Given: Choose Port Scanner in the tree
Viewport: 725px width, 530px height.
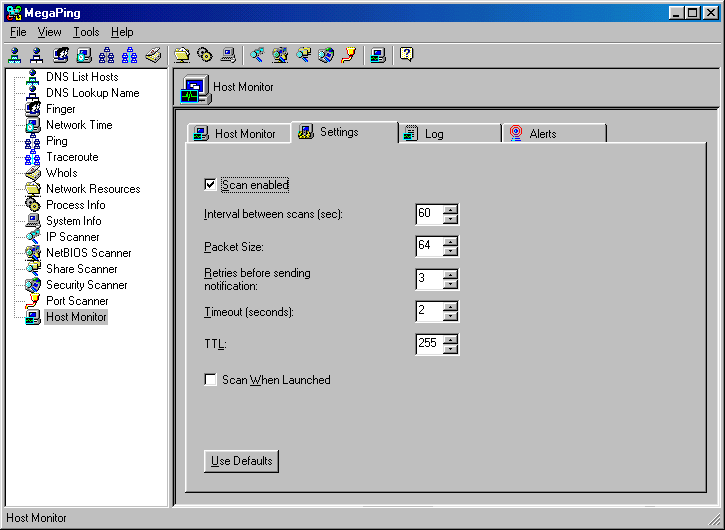Looking at the screenshot, I should [x=77, y=301].
